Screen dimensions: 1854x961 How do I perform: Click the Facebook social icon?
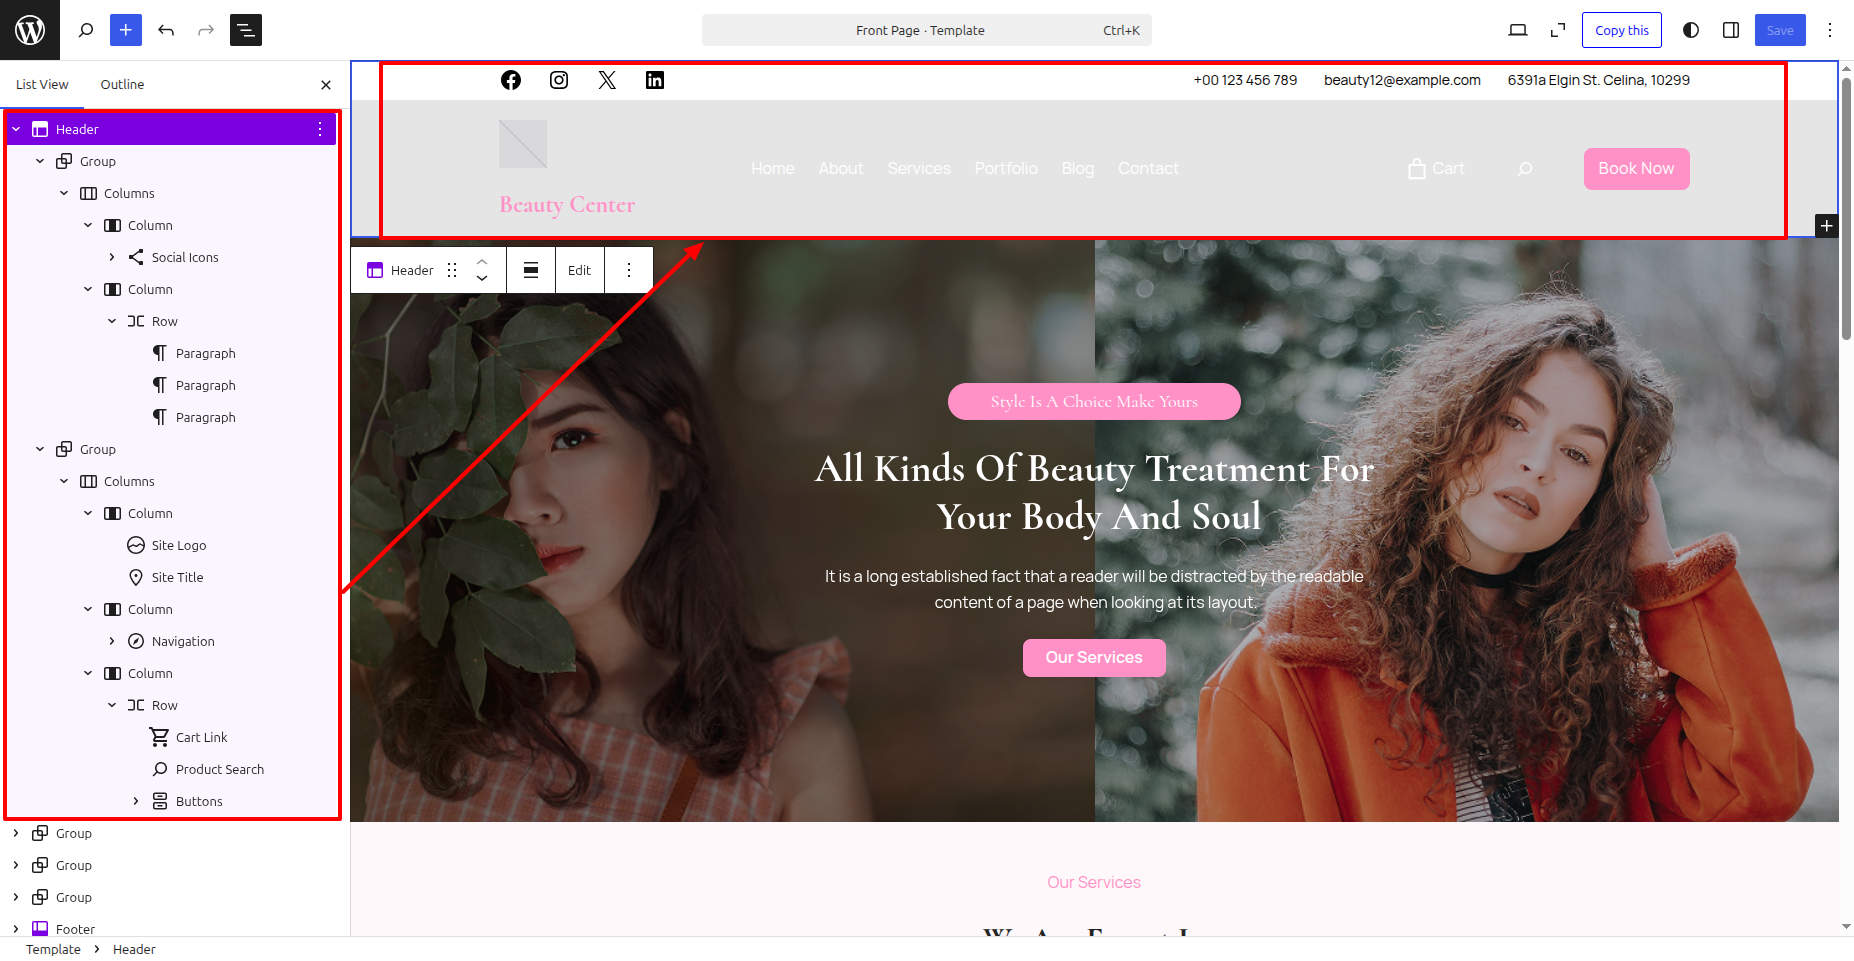(511, 80)
